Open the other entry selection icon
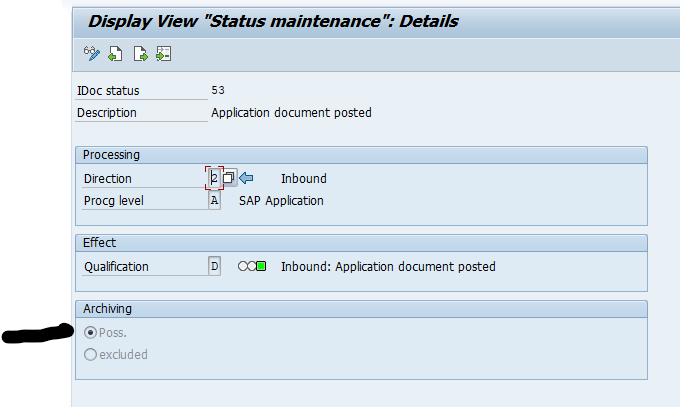This screenshot has height=407, width=680. tap(163, 53)
